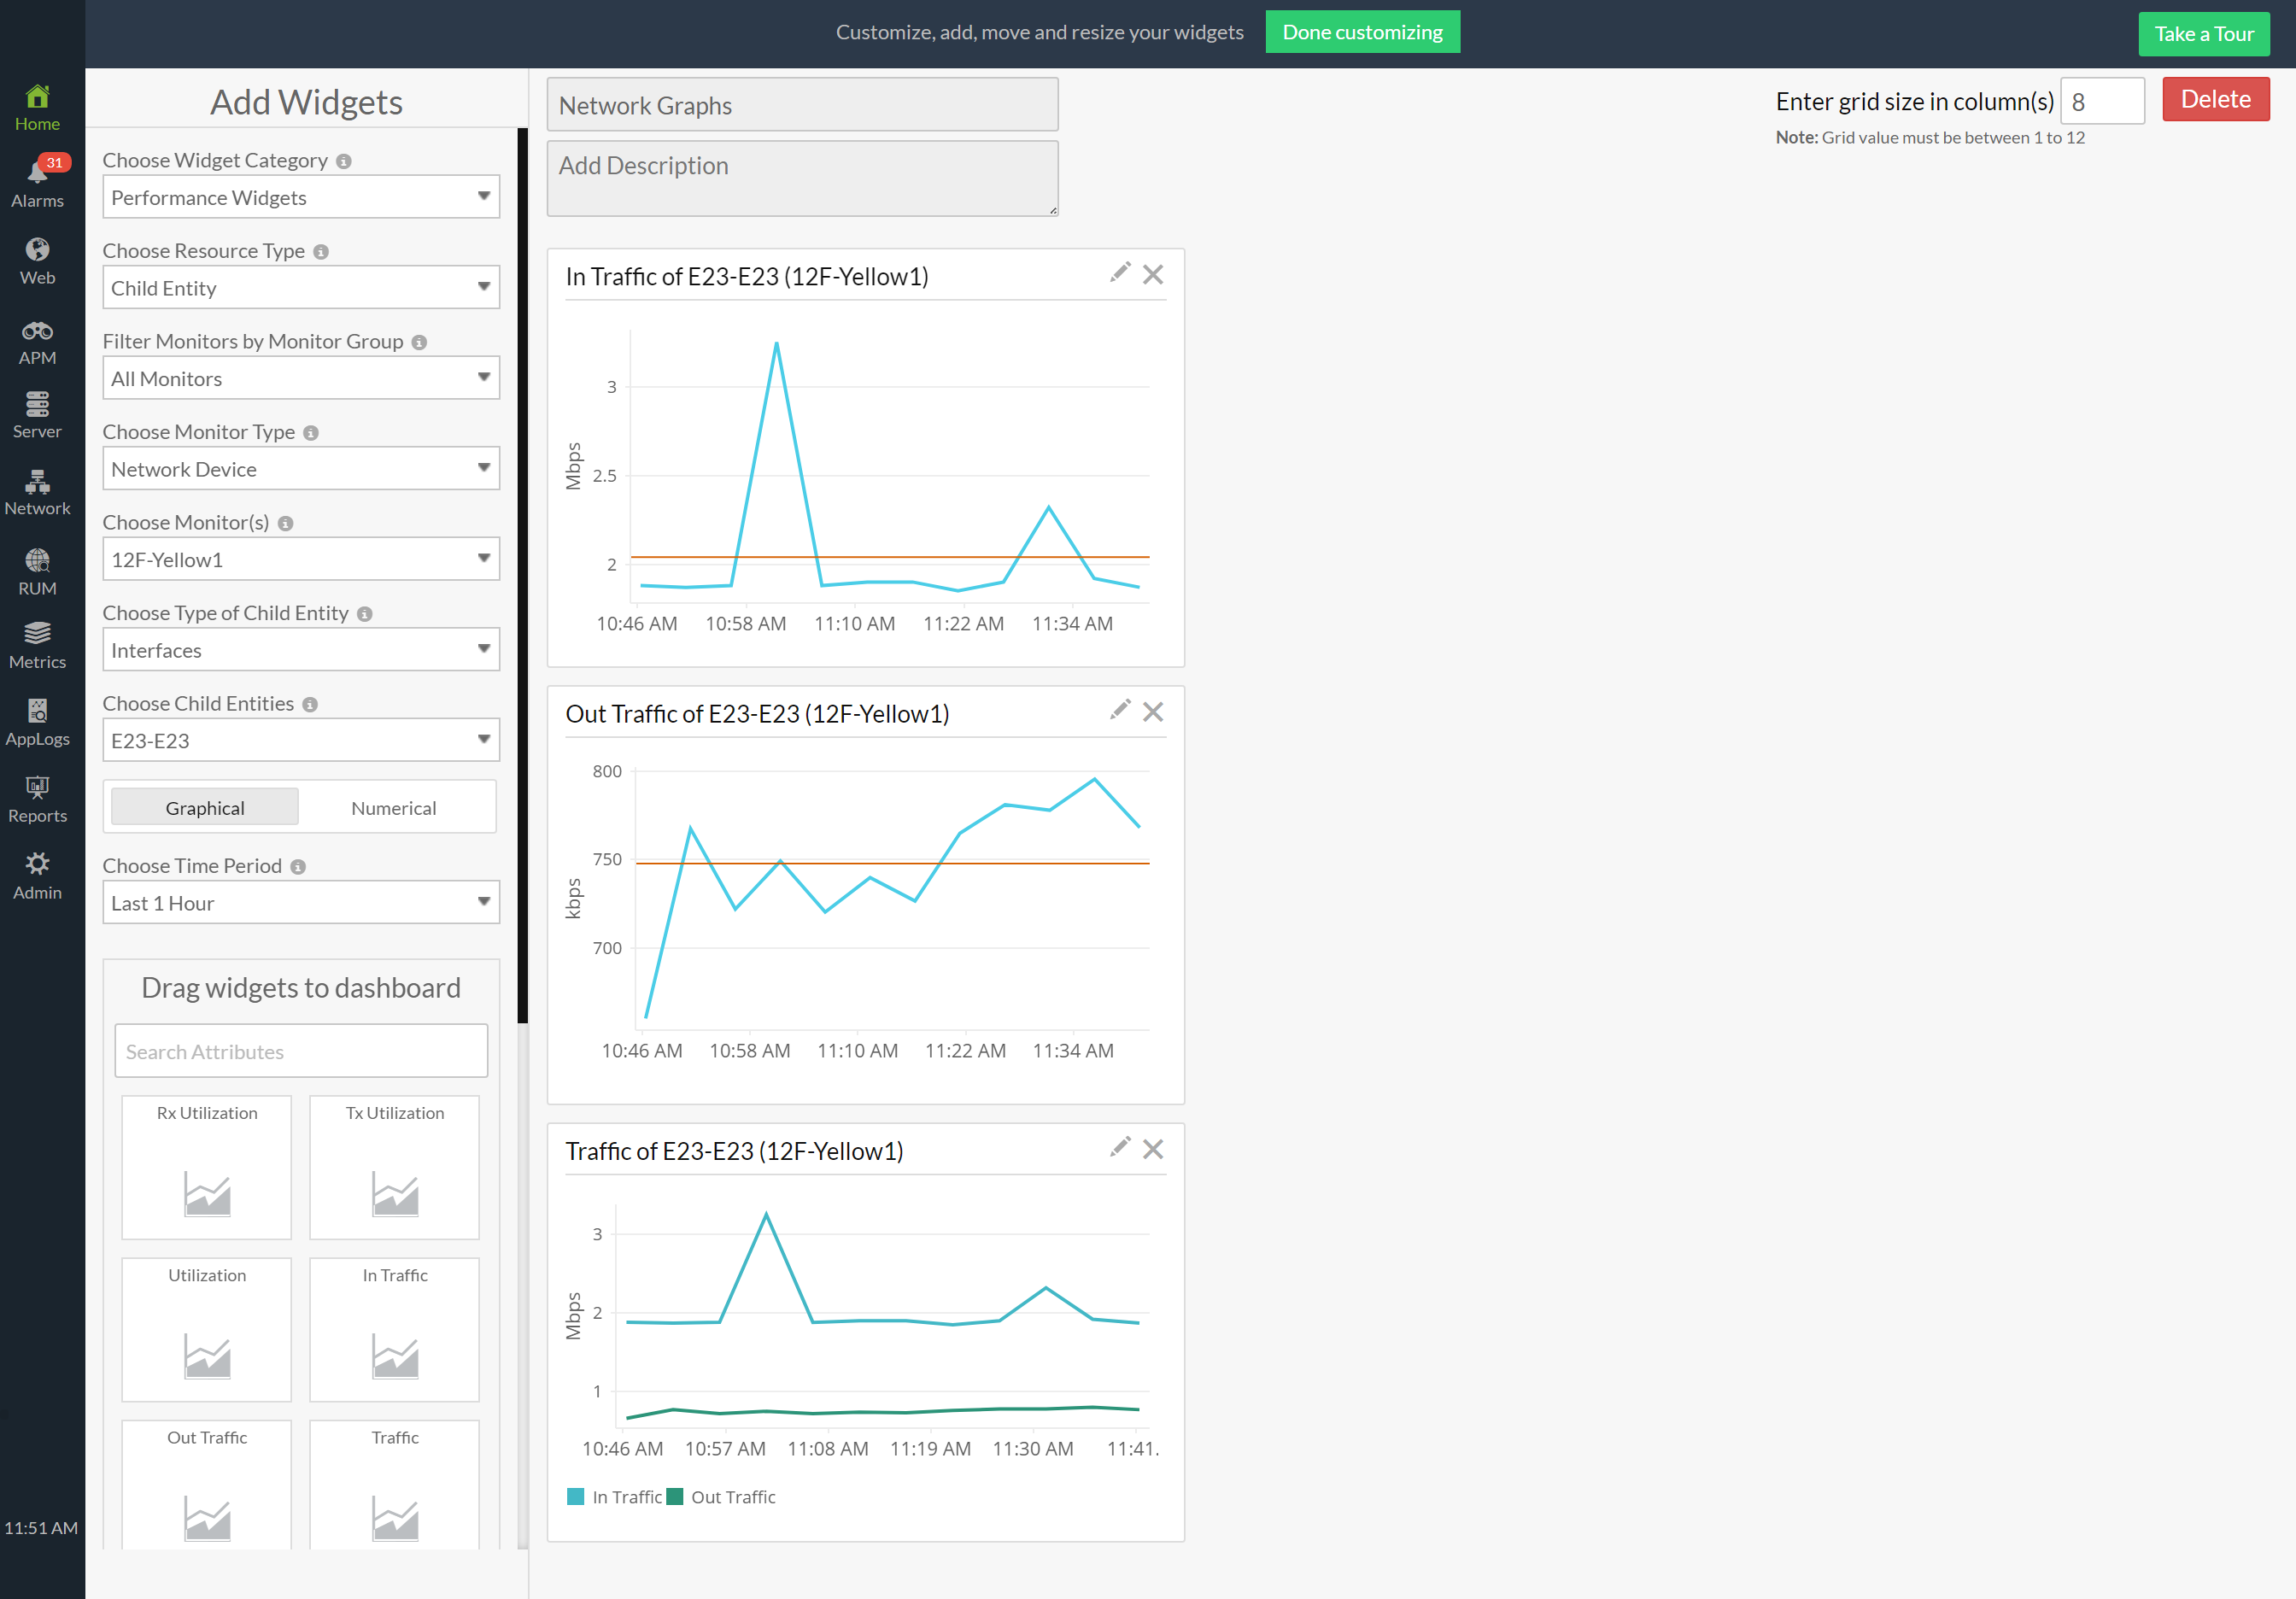The image size is (2296, 1599).
Task: Open the Choose Child Entities dropdown
Action: [x=300, y=740]
